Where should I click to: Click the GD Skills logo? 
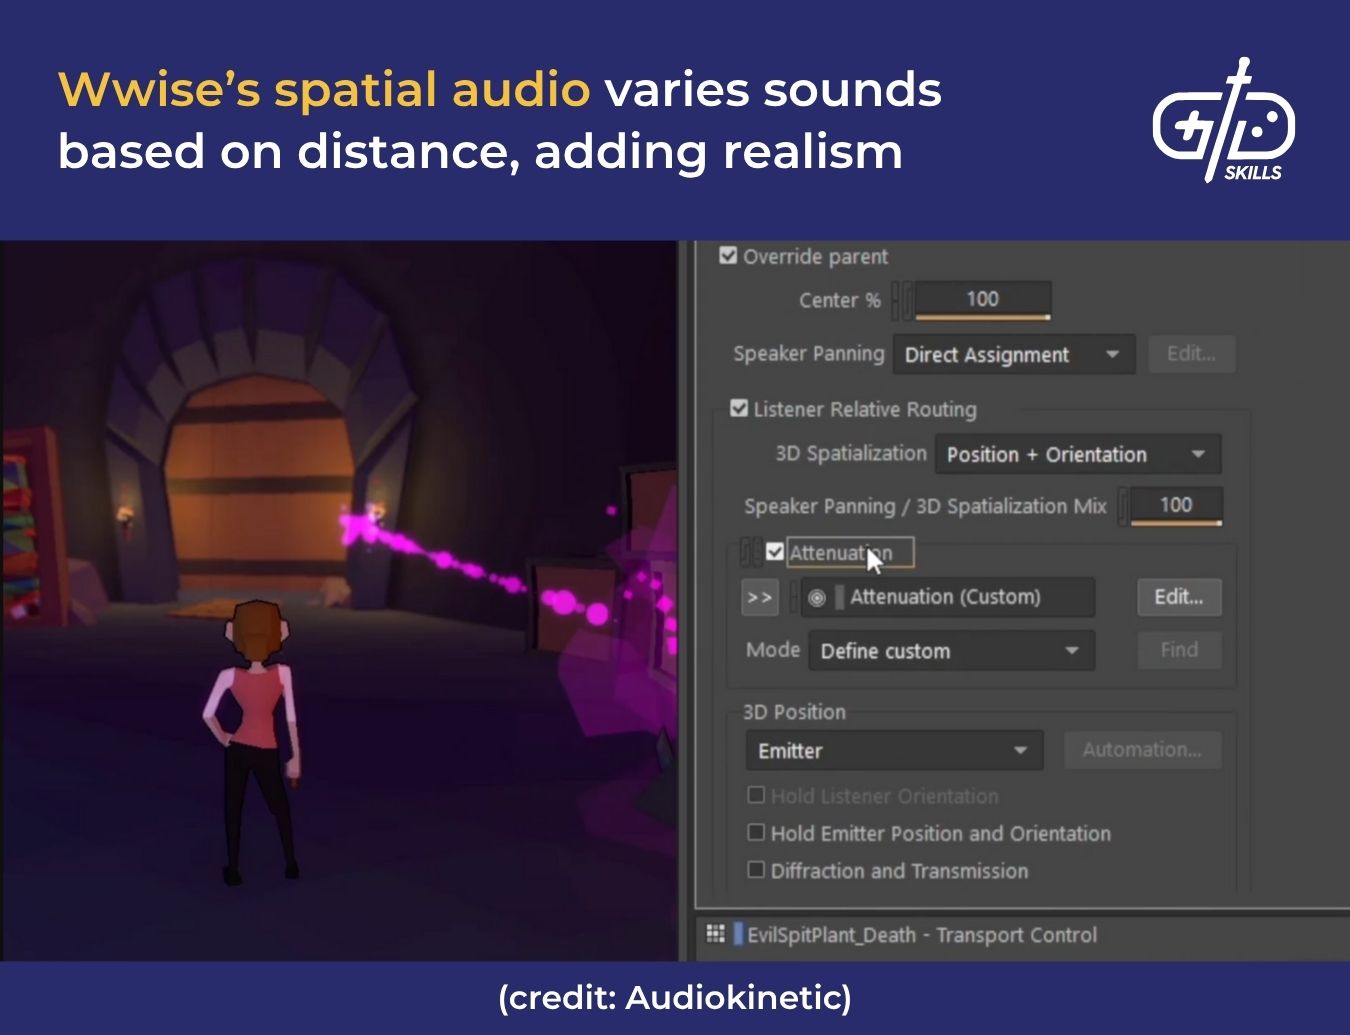[x=1222, y=125]
